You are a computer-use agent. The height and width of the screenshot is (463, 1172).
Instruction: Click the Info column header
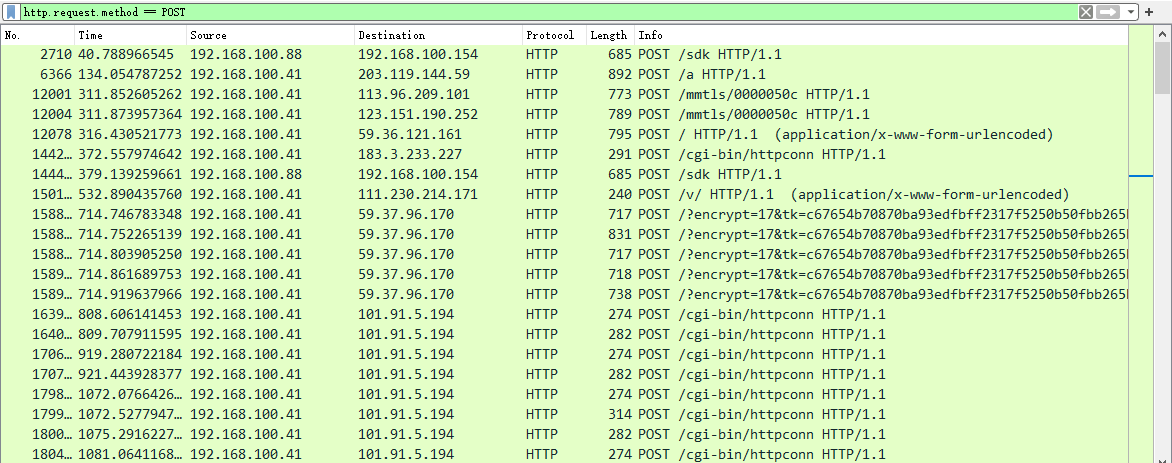pyautogui.click(x=880, y=35)
